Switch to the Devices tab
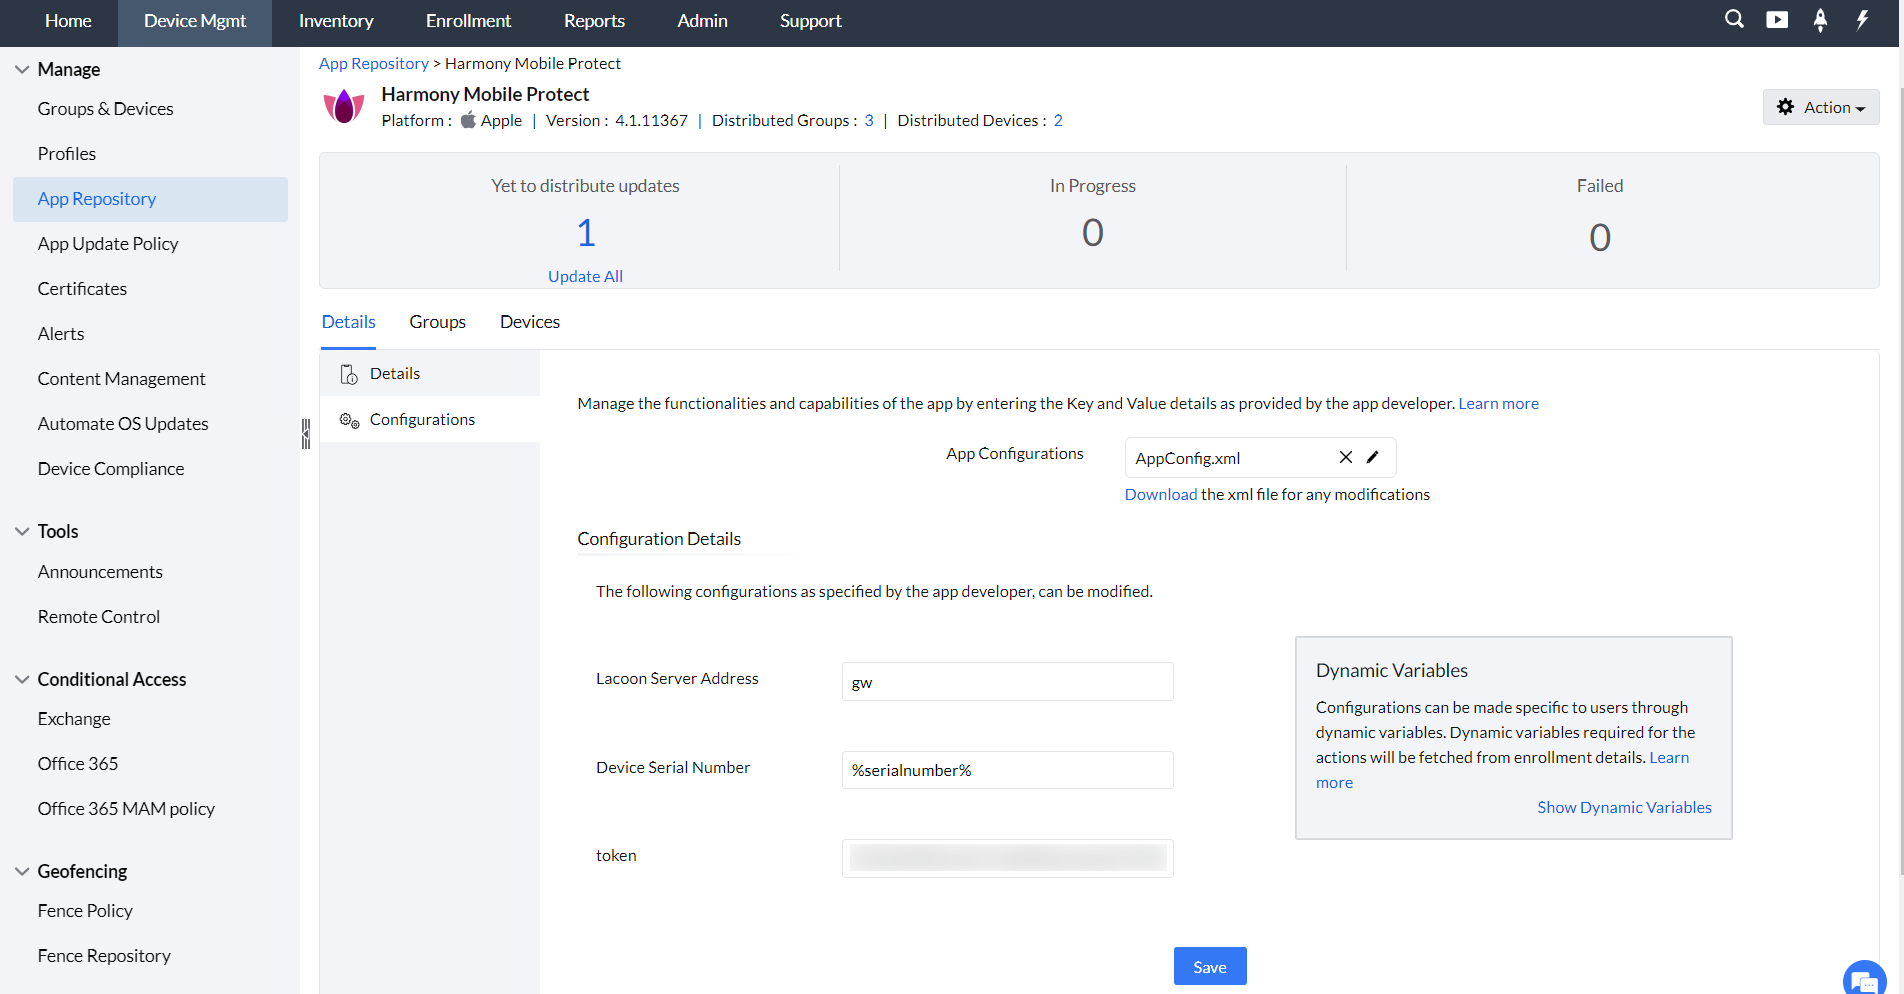1904x994 pixels. (530, 322)
